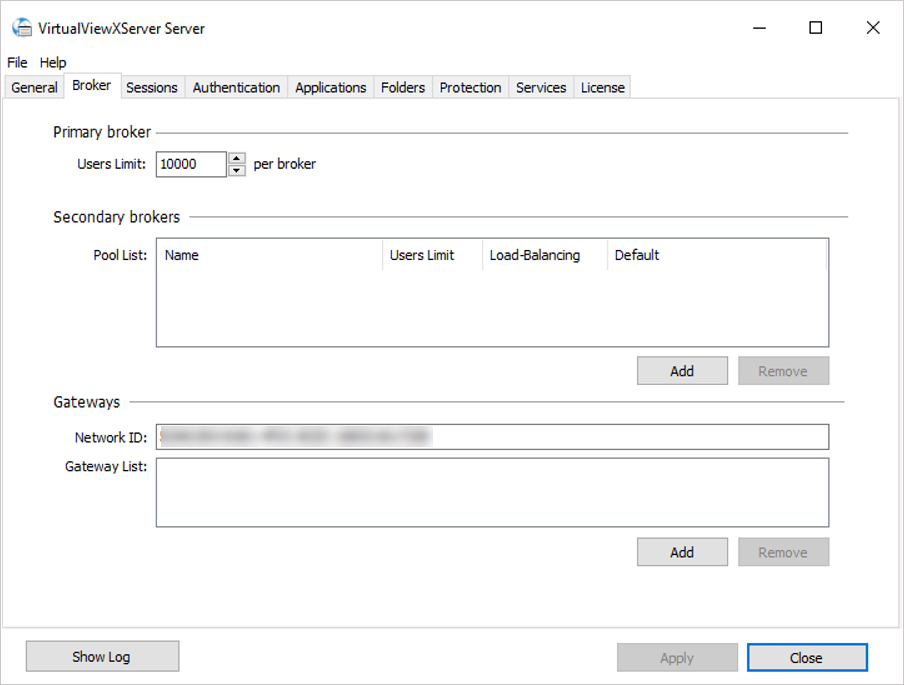This screenshot has width=904, height=685.
Task: Open the Help menu
Action: 52,62
